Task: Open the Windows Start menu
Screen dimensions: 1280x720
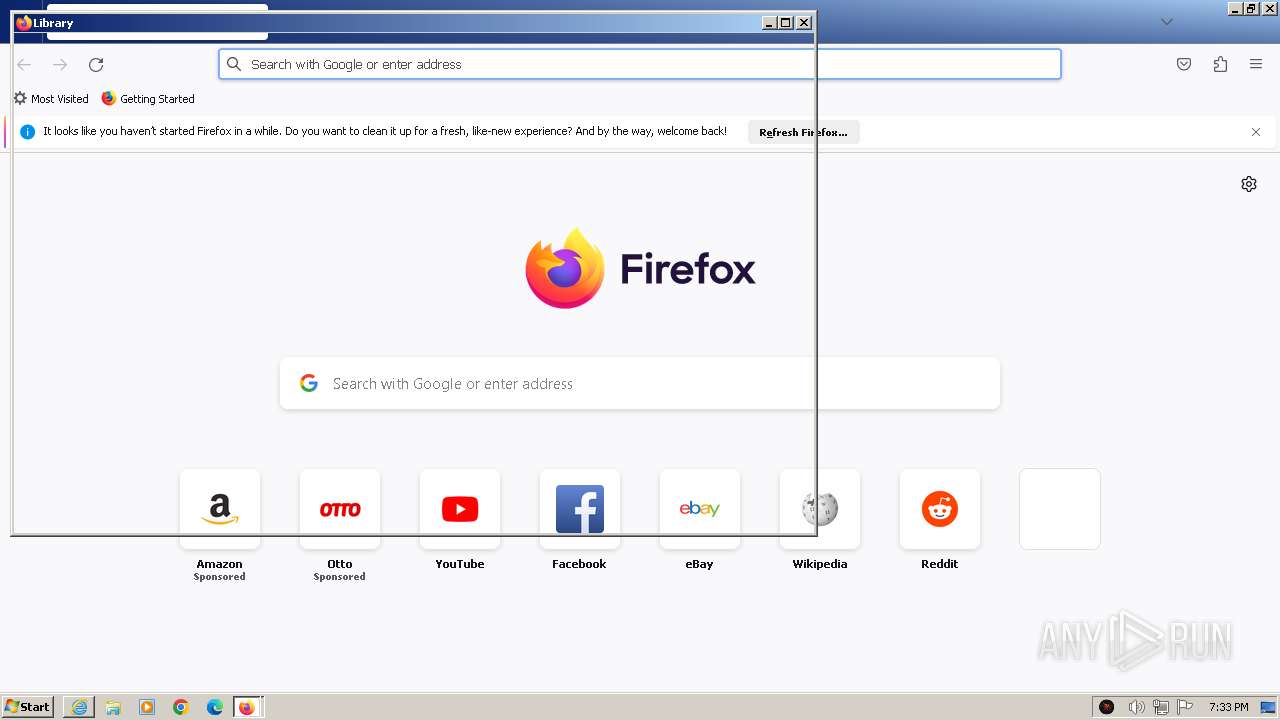Action: pos(28,707)
